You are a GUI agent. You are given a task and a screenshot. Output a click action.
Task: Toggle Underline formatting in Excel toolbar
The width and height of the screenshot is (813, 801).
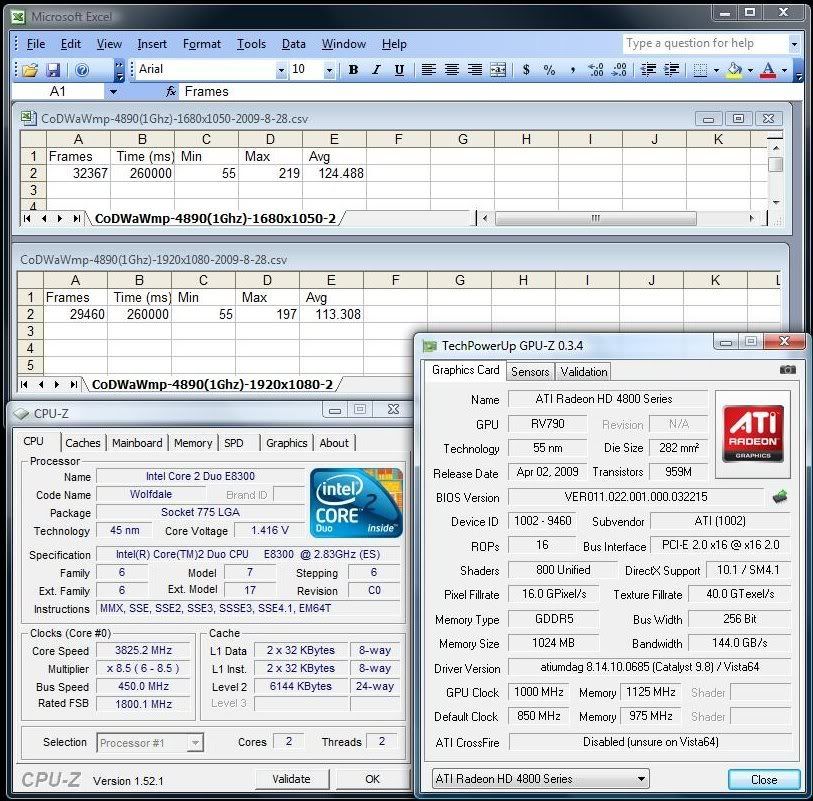tap(399, 69)
